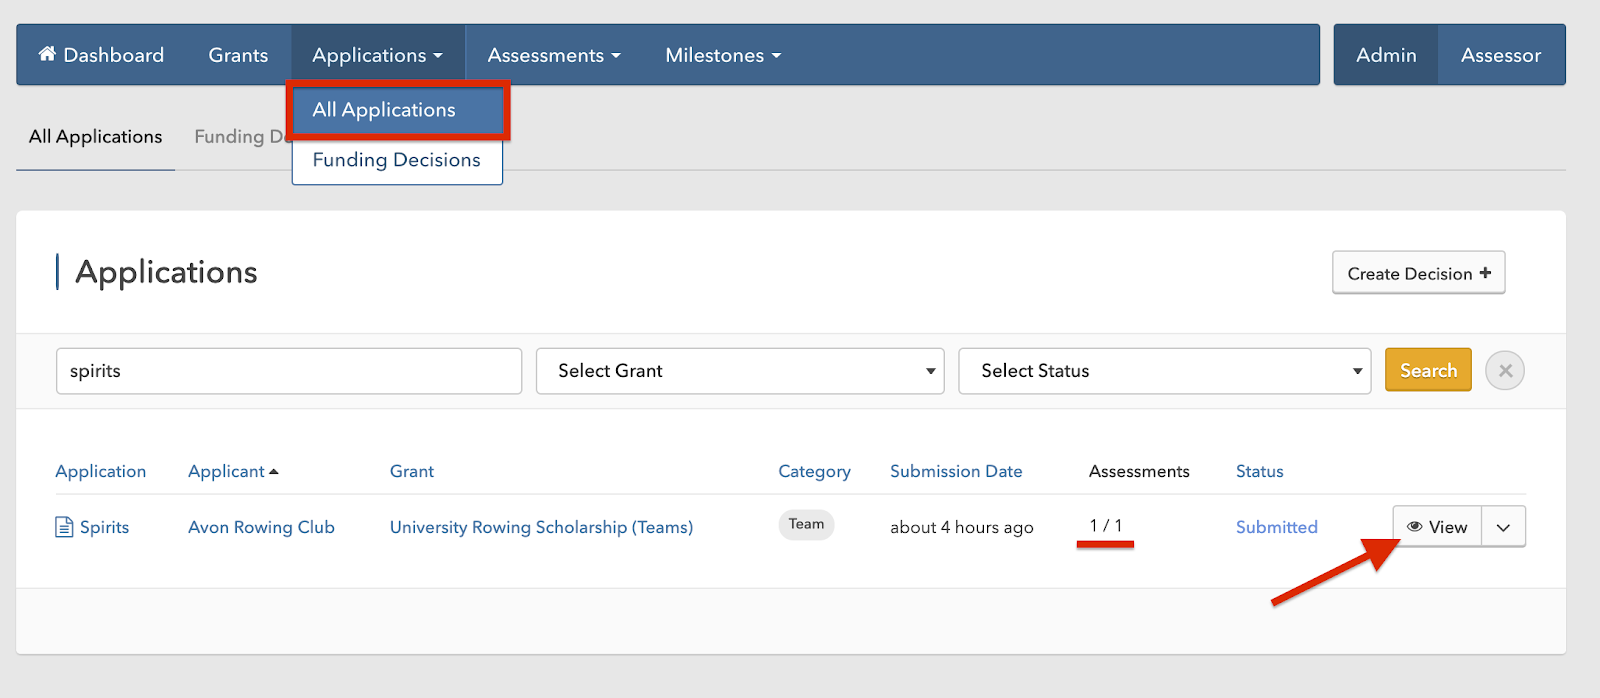Click the Team category badge

pos(806,524)
